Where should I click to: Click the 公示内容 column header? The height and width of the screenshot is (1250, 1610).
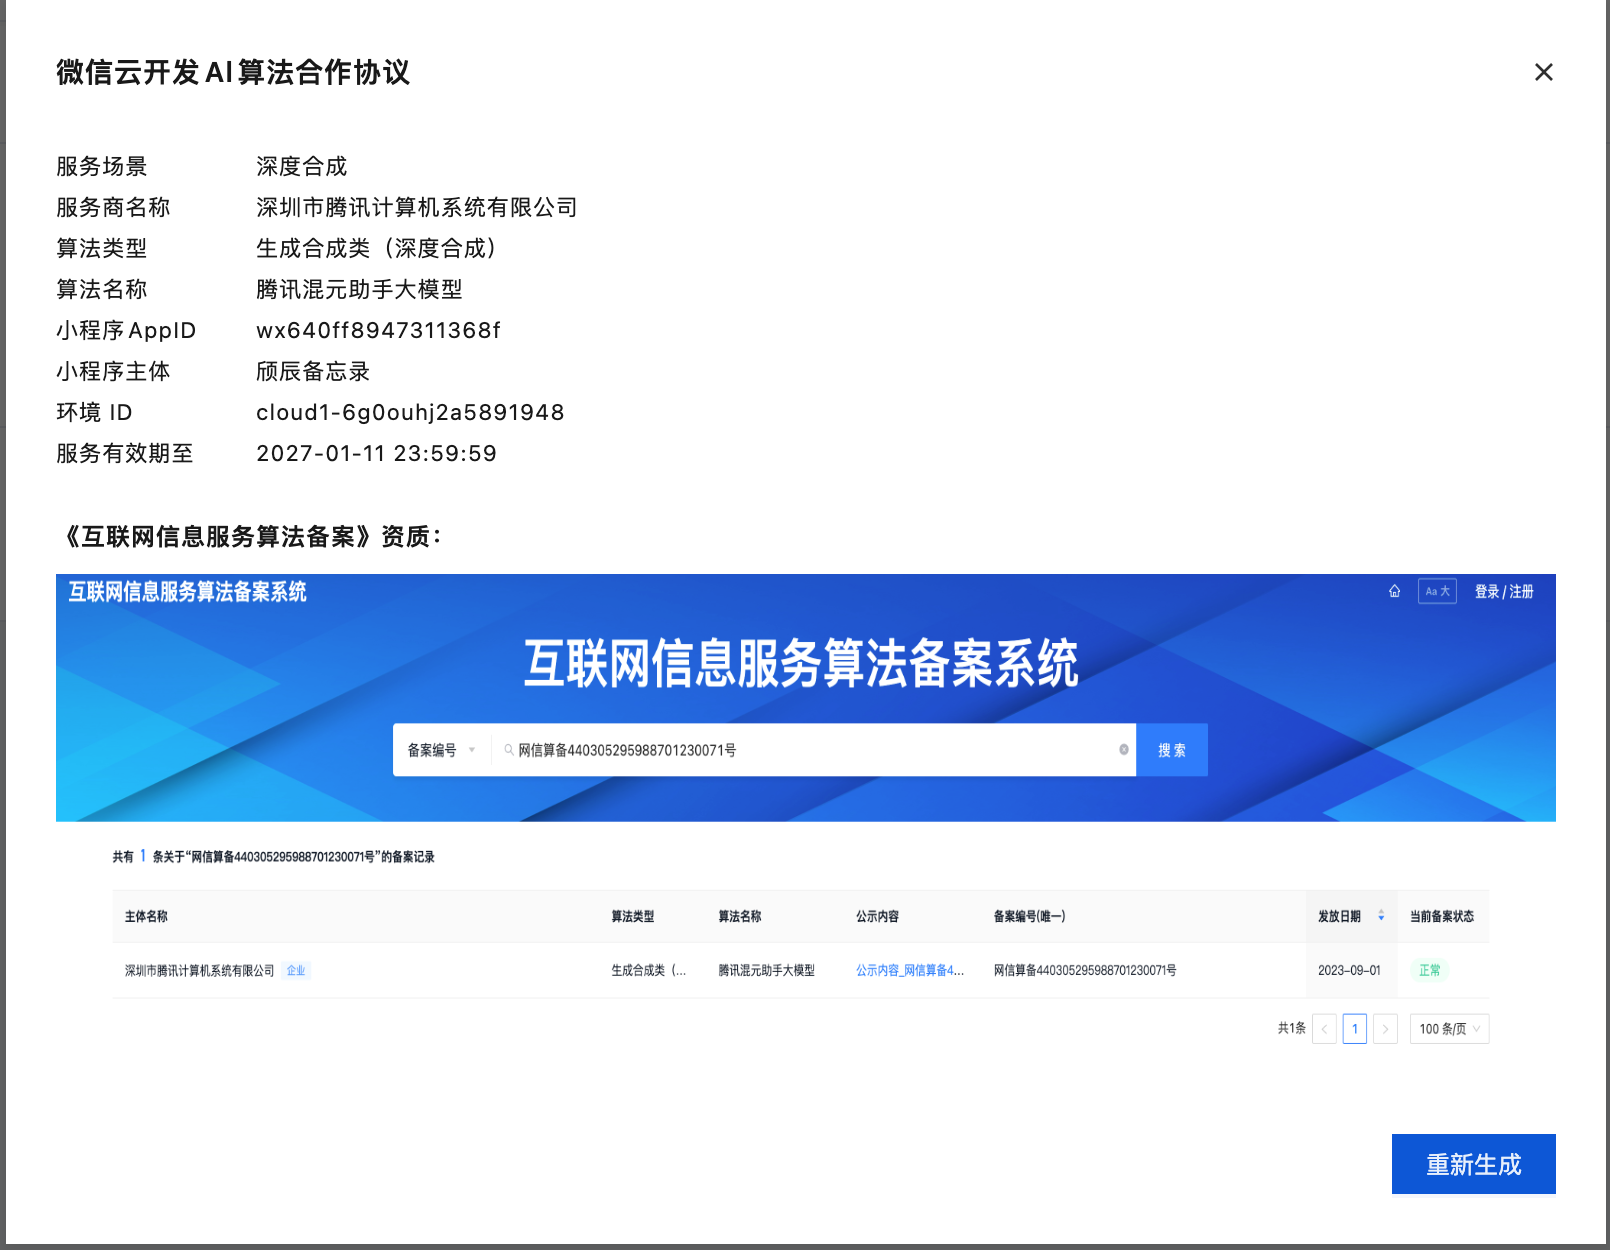[x=877, y=916]
